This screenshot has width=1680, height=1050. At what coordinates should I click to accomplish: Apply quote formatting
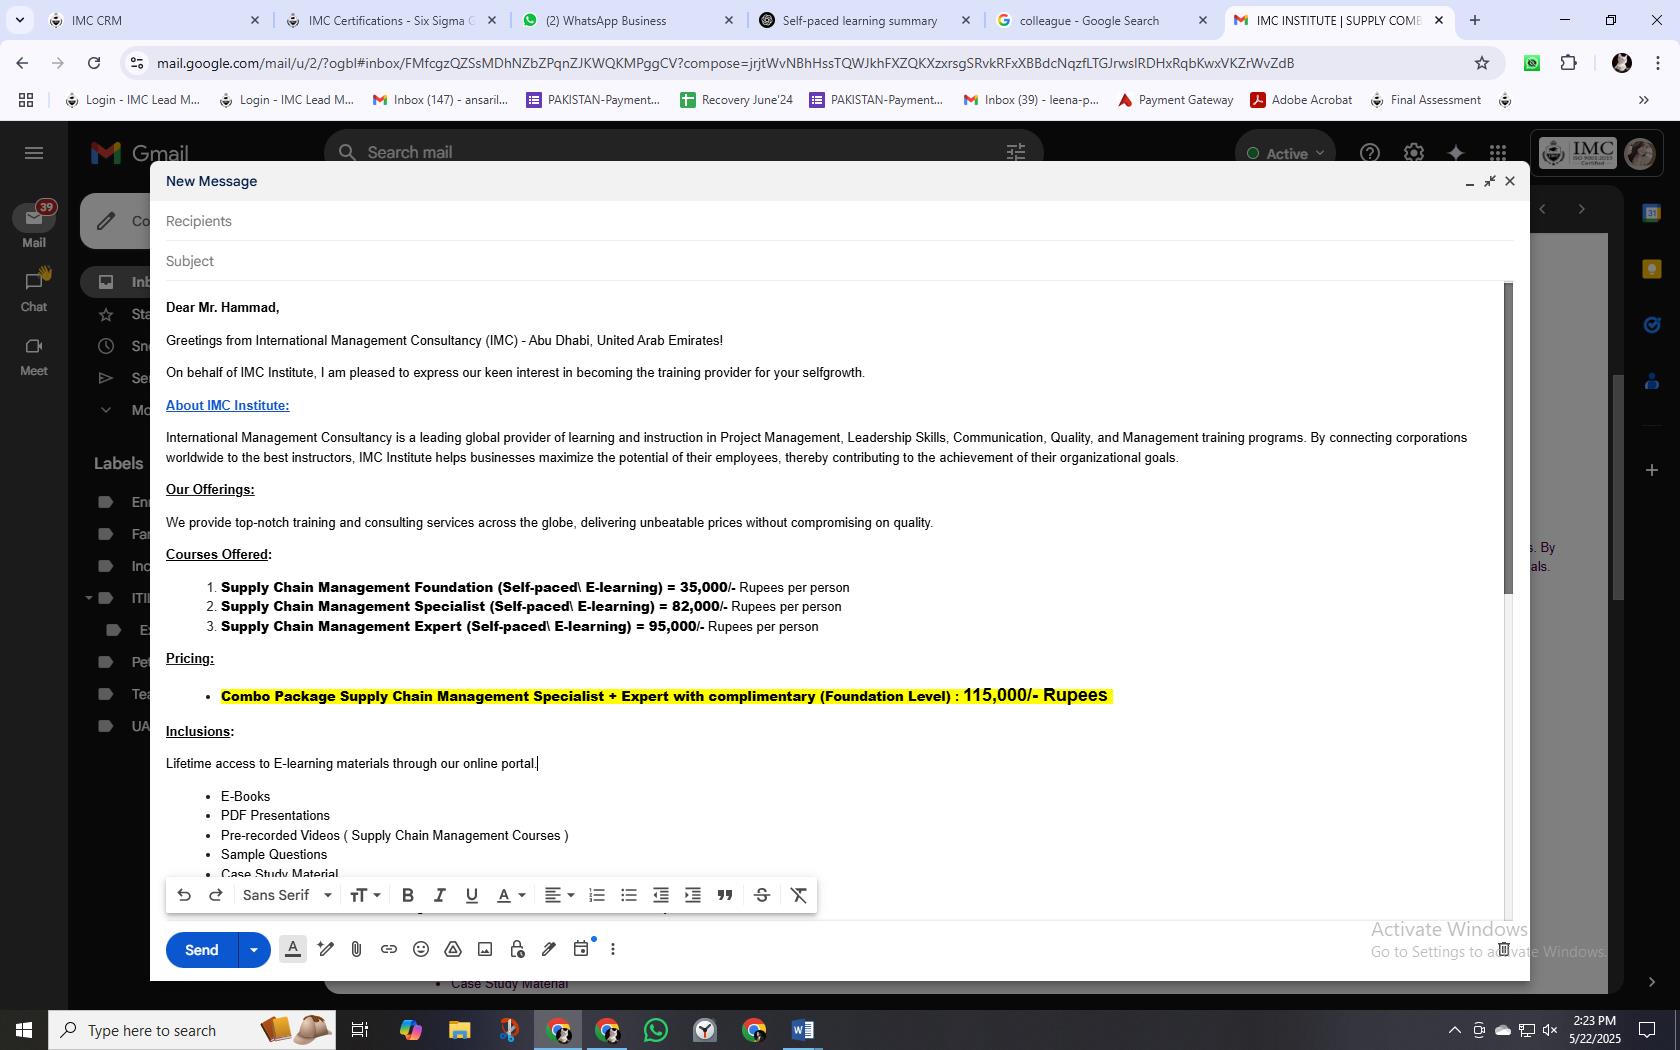pos(725,895)
